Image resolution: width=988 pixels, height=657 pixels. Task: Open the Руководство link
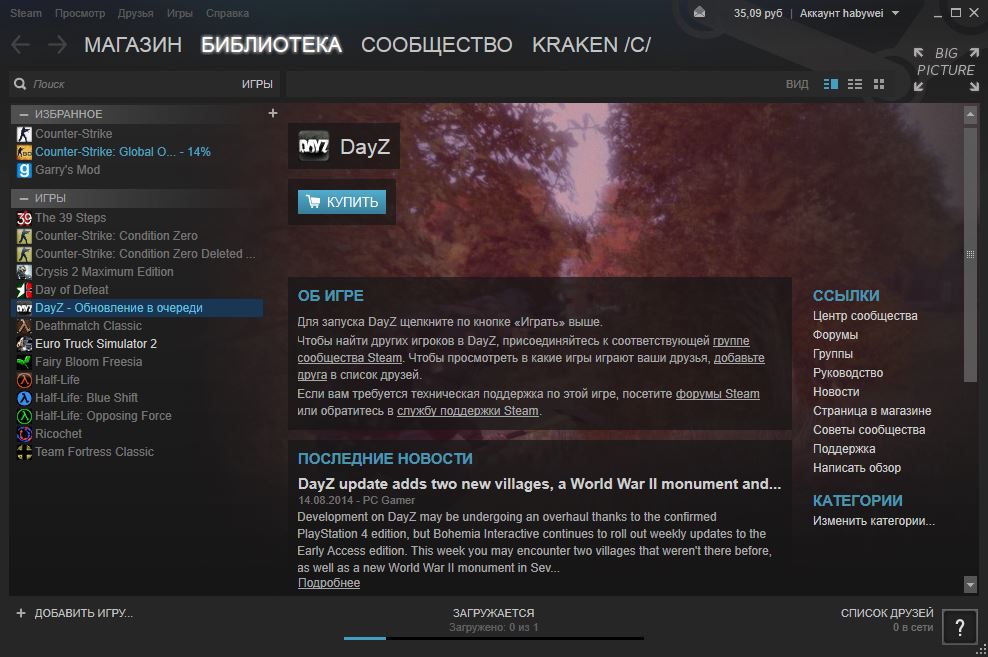[847, 373]
